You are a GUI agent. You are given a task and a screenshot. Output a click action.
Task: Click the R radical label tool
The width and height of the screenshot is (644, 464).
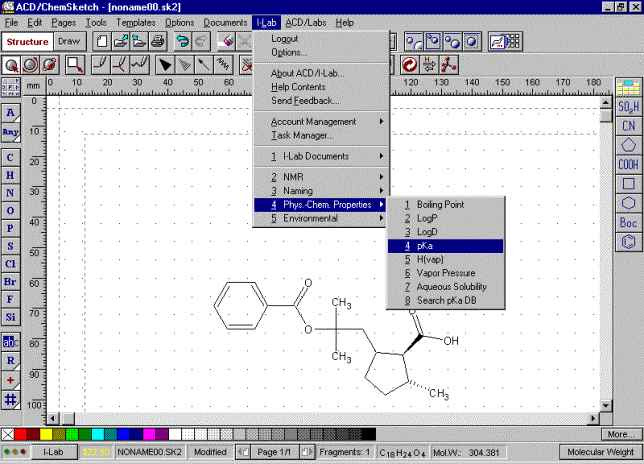10,361
